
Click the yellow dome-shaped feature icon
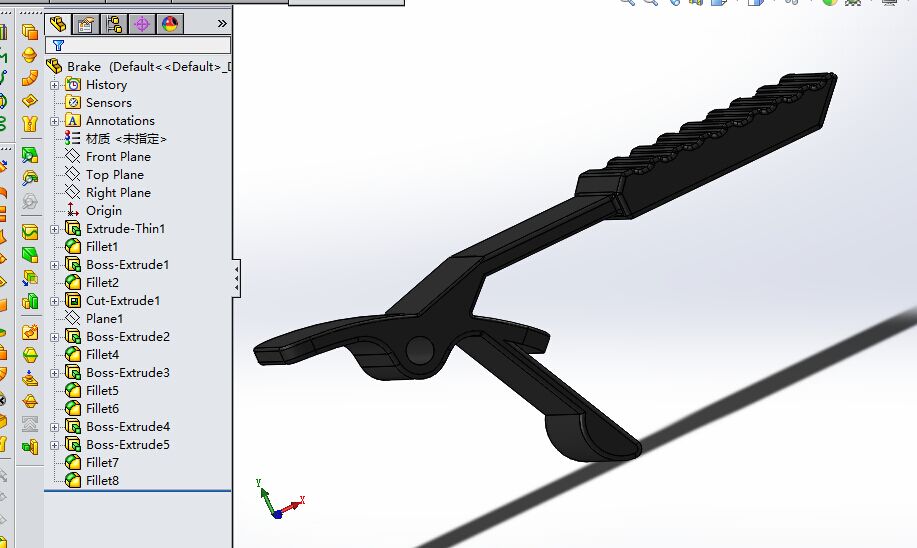tap(29, 55)
